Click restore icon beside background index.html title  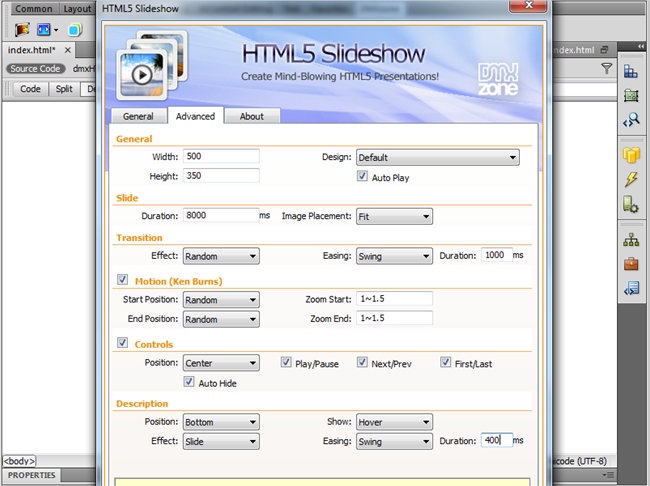604,50
